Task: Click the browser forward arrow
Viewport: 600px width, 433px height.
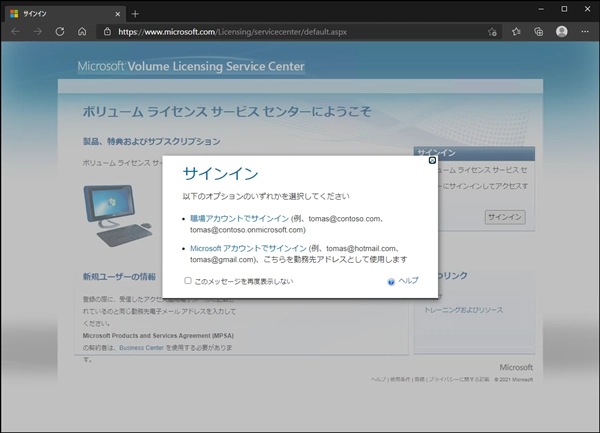Action: pos(38,32)
